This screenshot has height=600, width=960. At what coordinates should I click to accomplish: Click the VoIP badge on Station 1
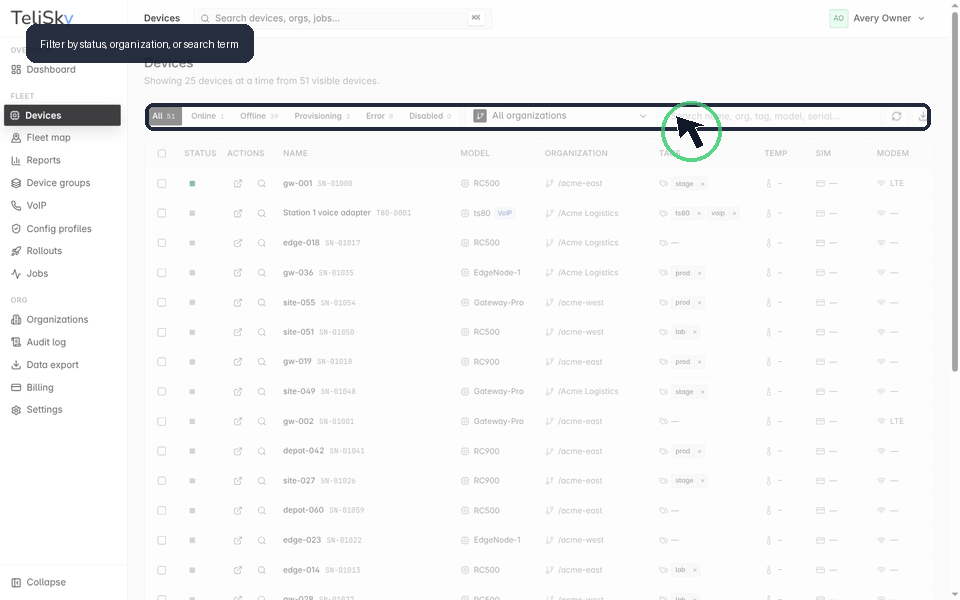(x=504, y=213)
